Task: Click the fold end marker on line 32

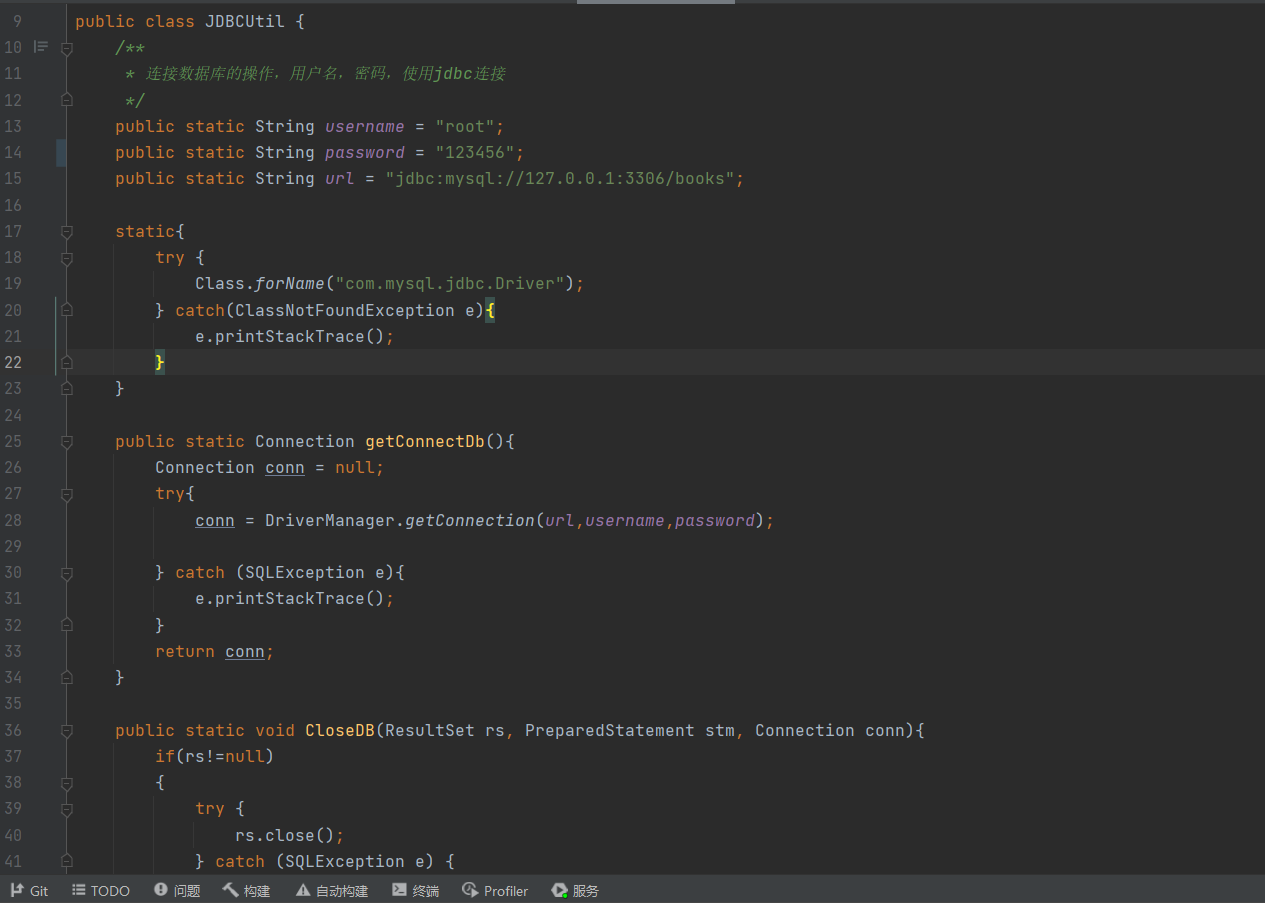Action: pos(67,625)
